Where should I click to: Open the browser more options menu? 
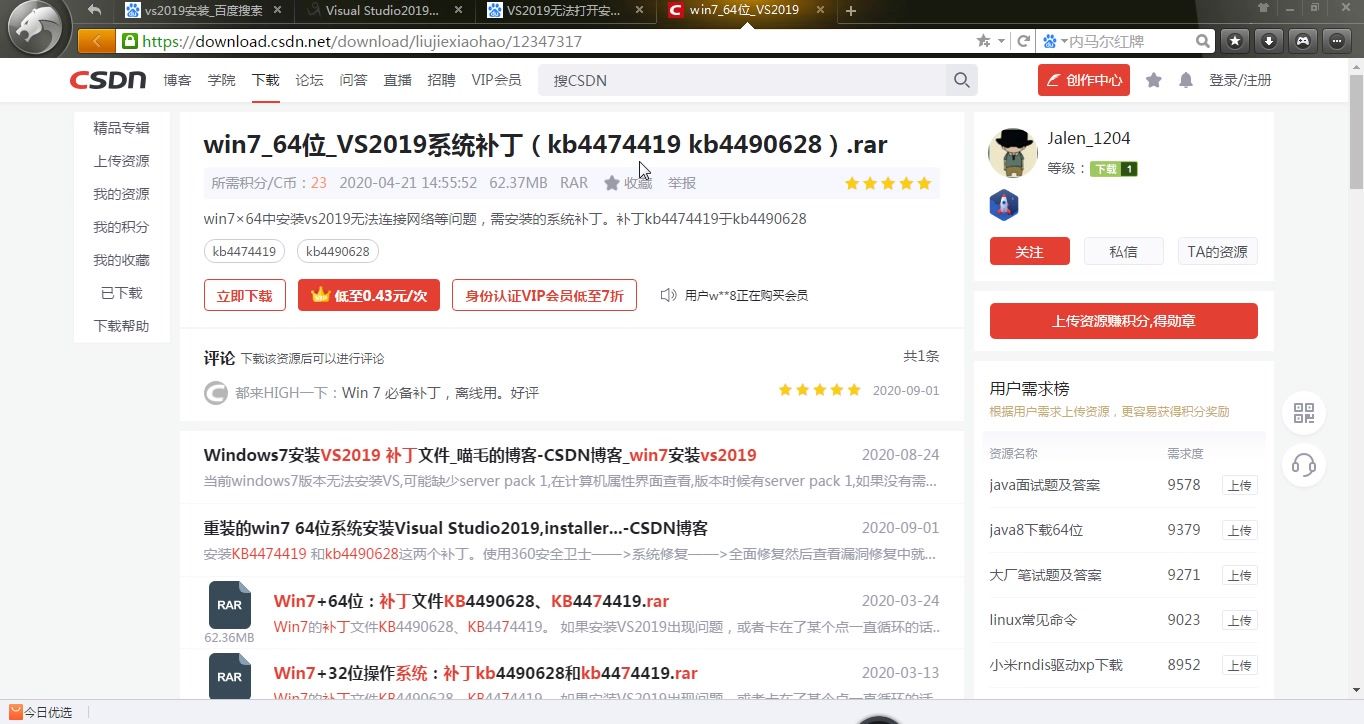1337,41
